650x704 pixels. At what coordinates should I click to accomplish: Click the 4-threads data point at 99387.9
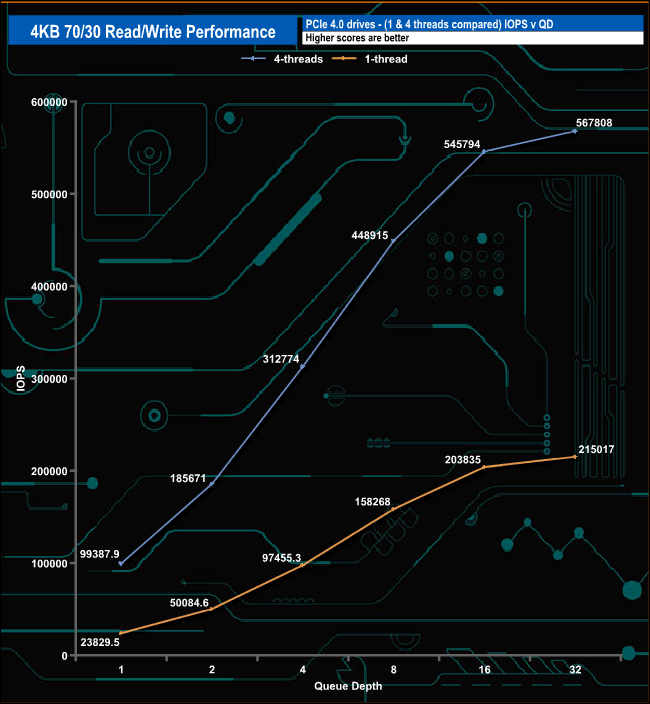121,563
